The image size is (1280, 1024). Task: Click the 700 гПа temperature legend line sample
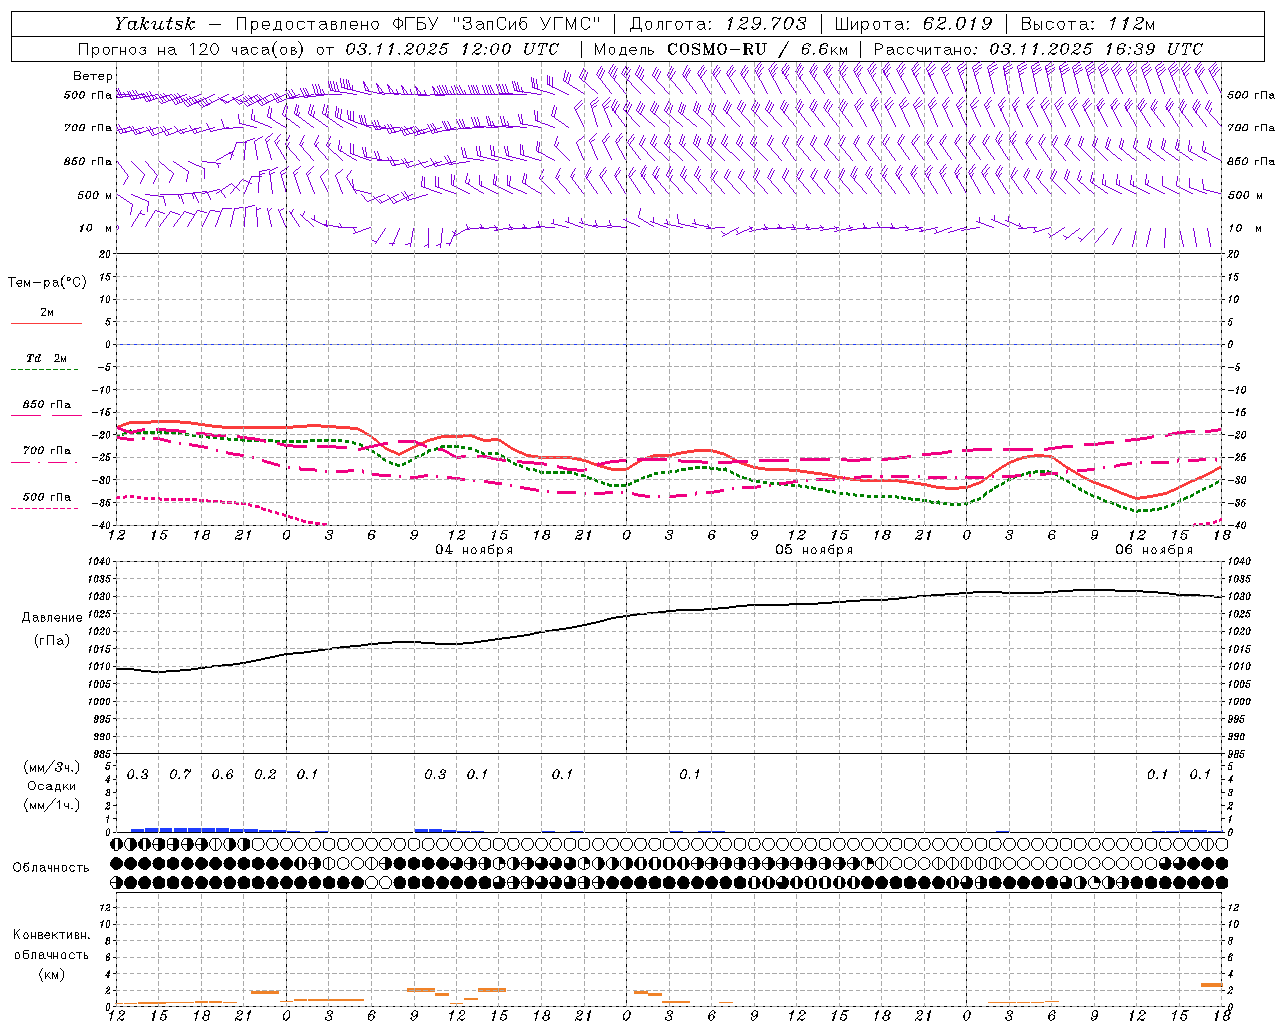tap(46, 461)
